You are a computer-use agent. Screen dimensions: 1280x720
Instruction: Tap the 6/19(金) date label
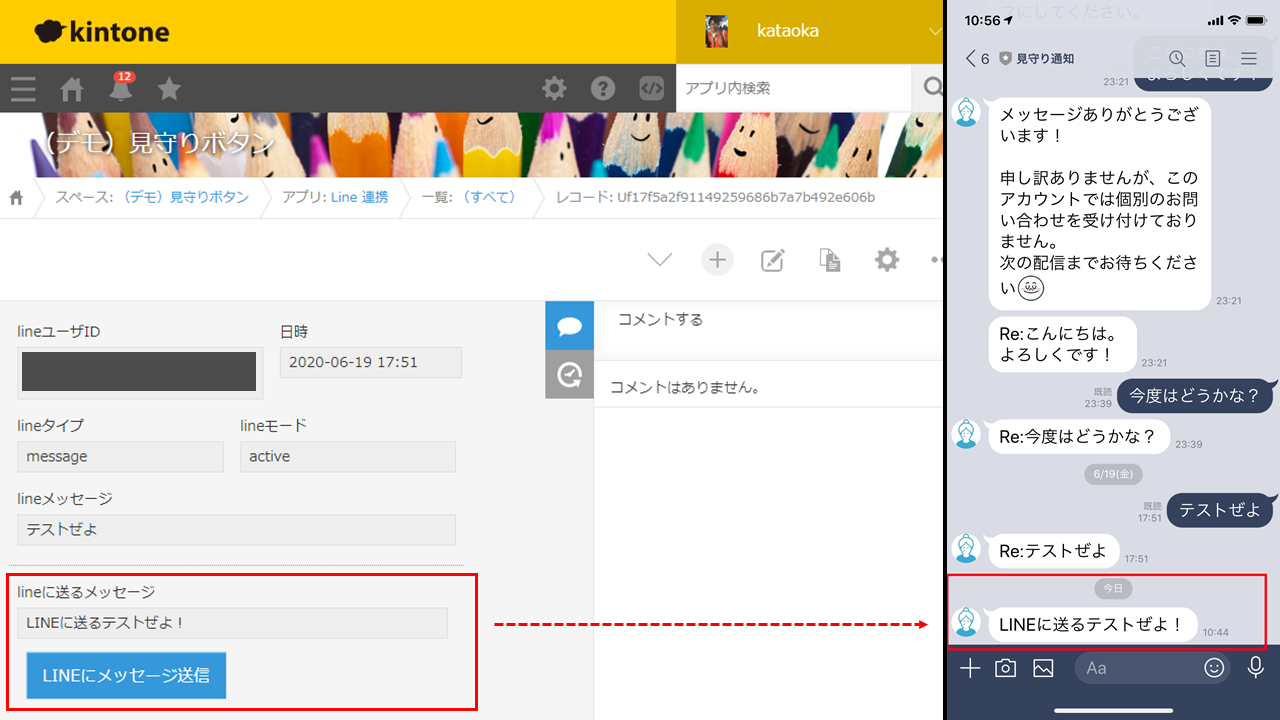1113,474
